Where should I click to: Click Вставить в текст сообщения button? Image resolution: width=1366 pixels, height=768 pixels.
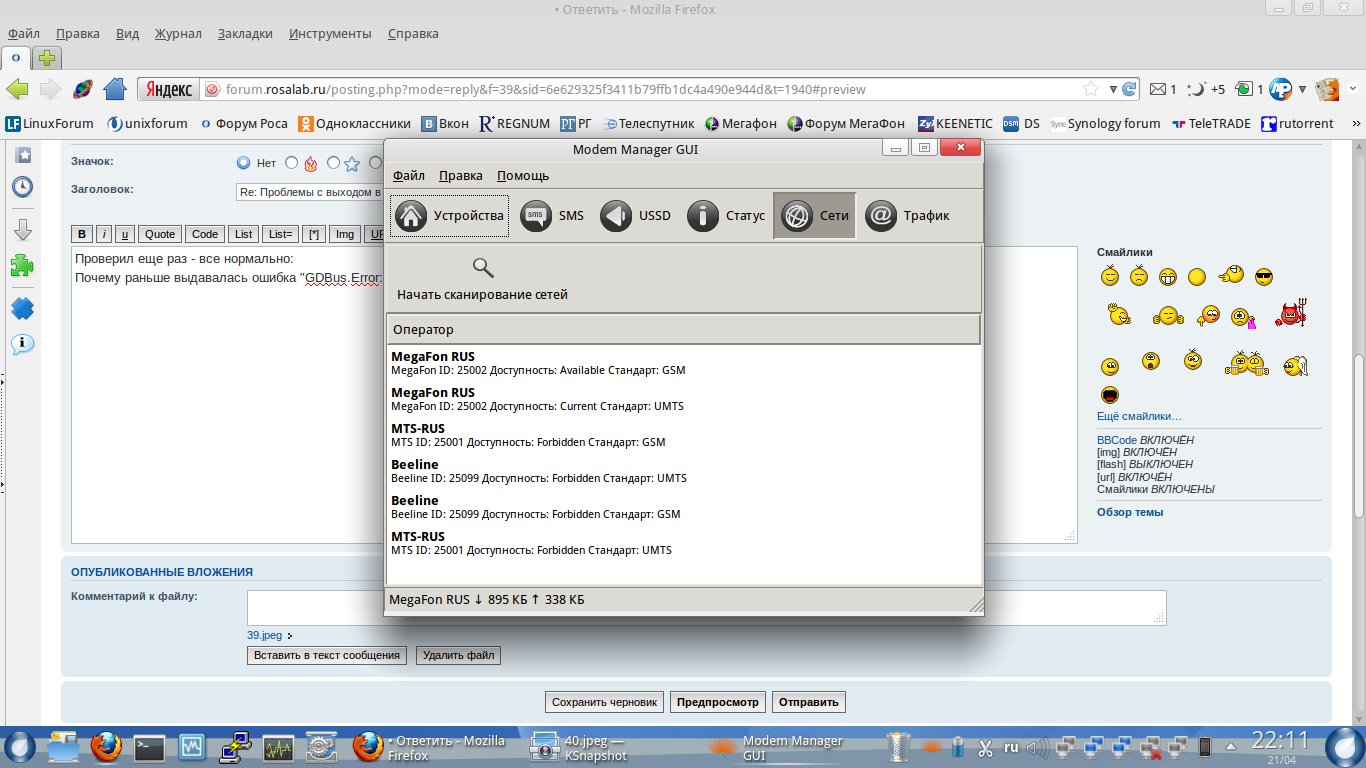click(327, 656)
